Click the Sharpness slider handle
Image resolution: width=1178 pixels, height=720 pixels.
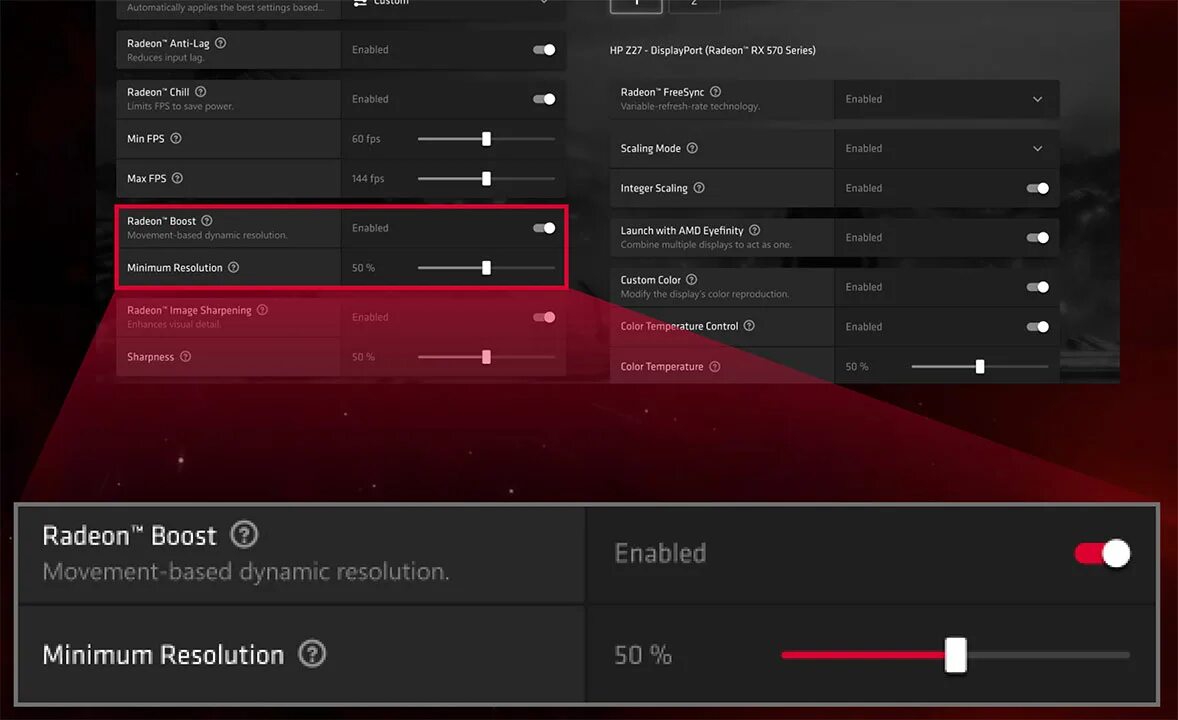486,357
